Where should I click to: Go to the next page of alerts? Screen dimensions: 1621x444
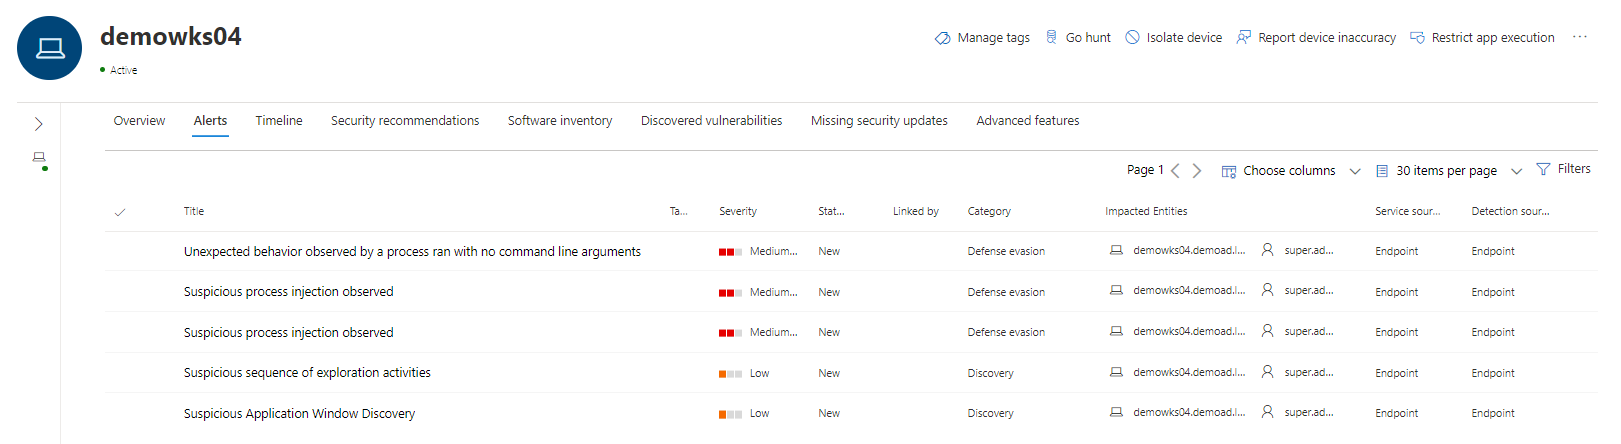pyautogui.click(x=1197, y=171)
